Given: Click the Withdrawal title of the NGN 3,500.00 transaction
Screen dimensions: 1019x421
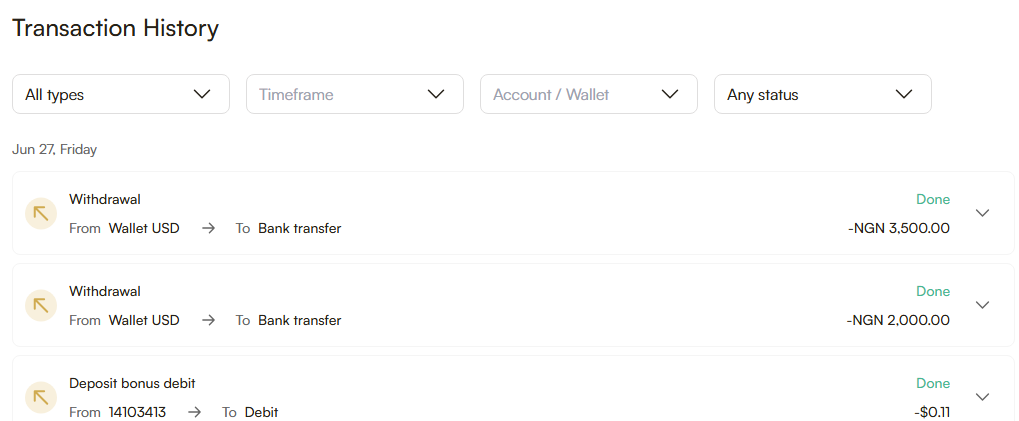Looking at the screenshot, I should pos(105,199).
